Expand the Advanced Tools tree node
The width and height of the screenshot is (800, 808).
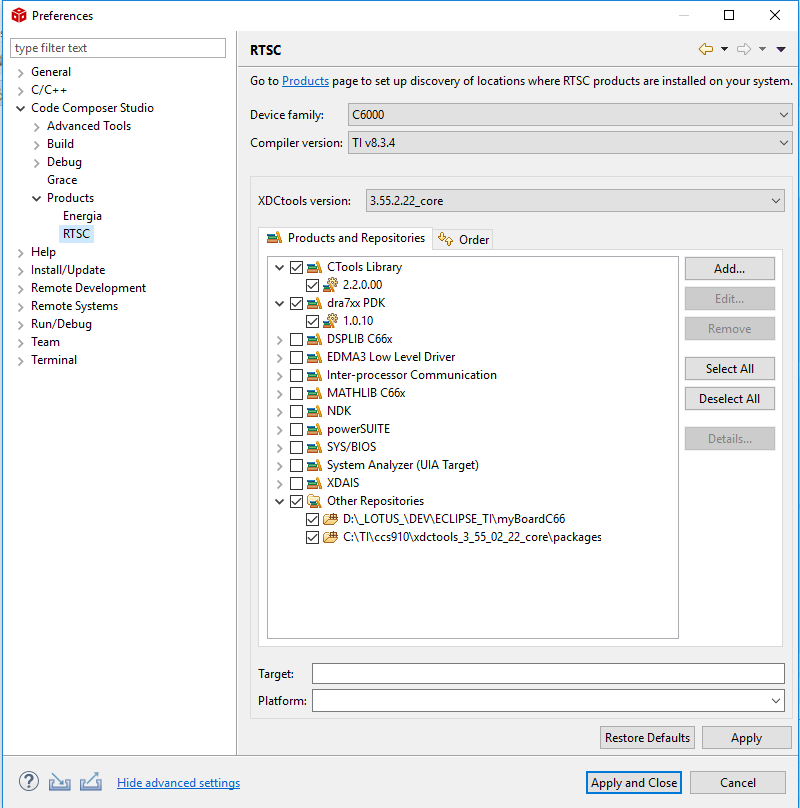(x=37, y=127)
